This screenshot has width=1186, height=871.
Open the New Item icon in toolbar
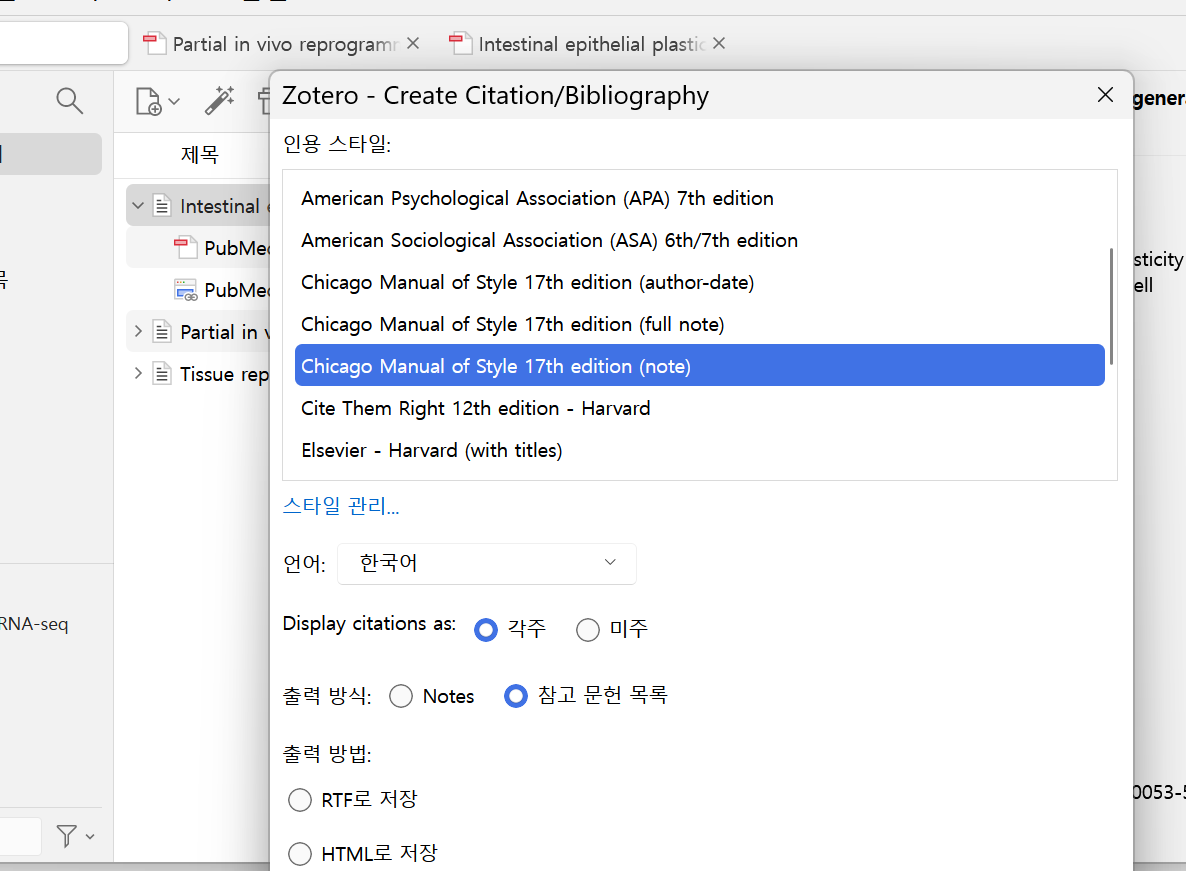[x=148, y=101]
